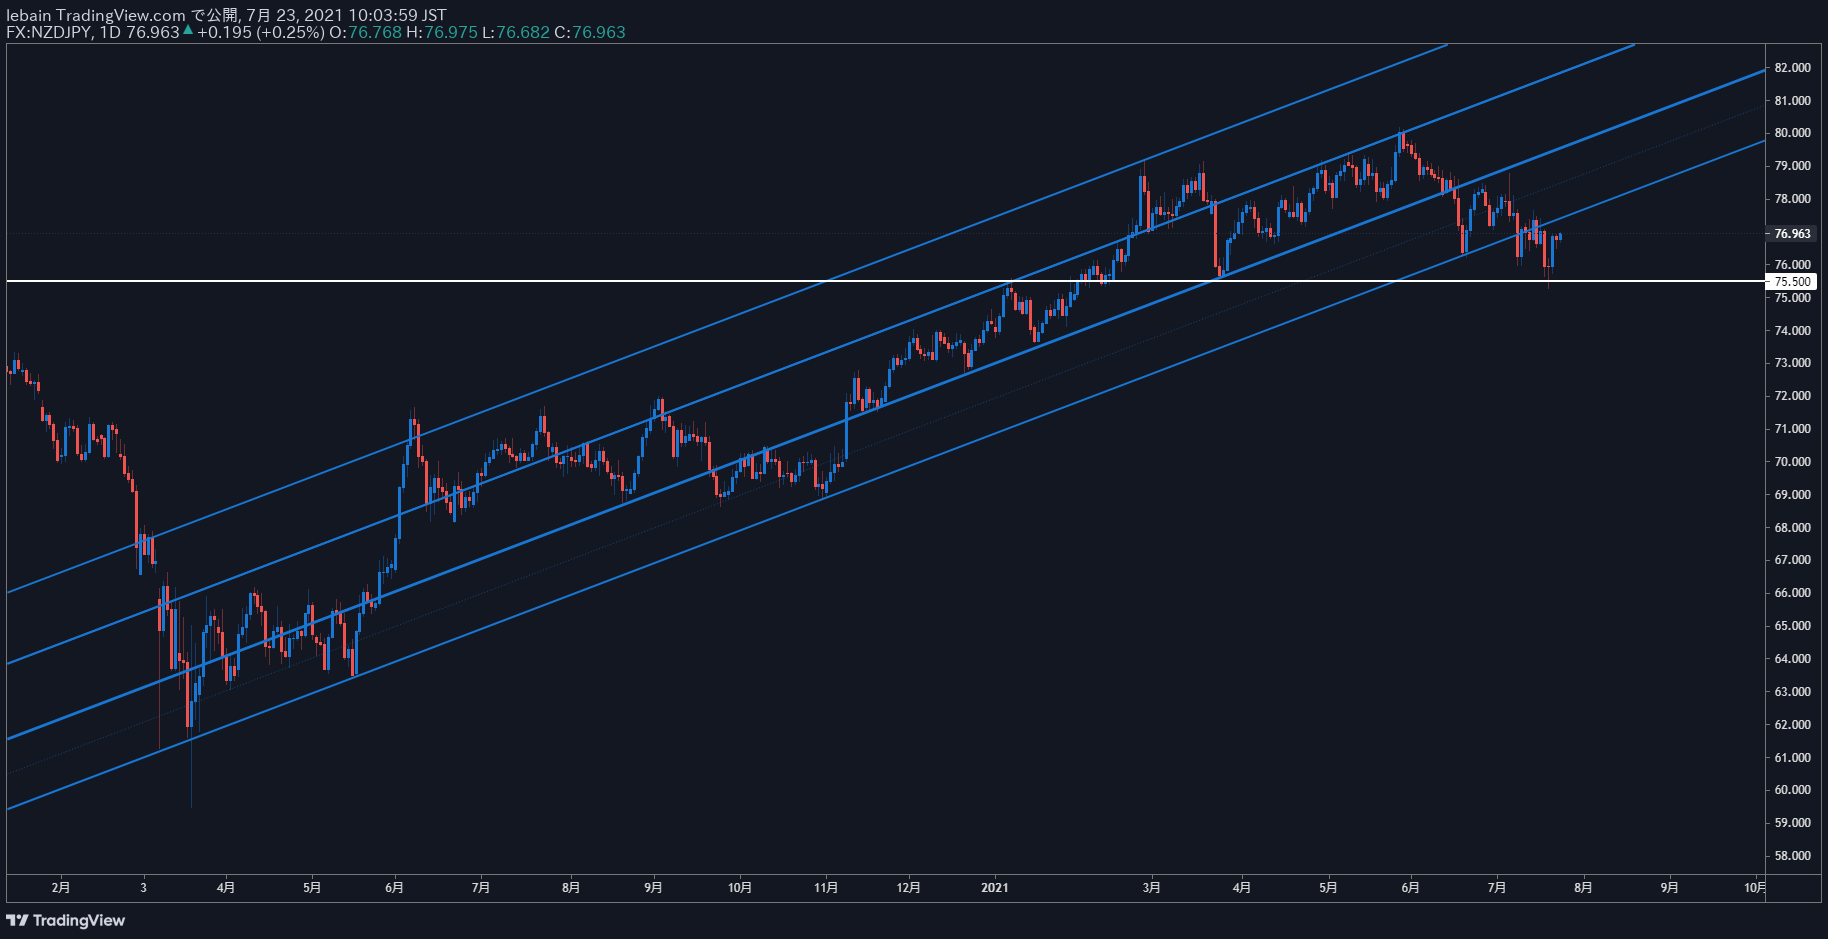Screen dimensions: 1828x939
Task: Click the 59.000 price axis label
Action: pos(1792,823)
